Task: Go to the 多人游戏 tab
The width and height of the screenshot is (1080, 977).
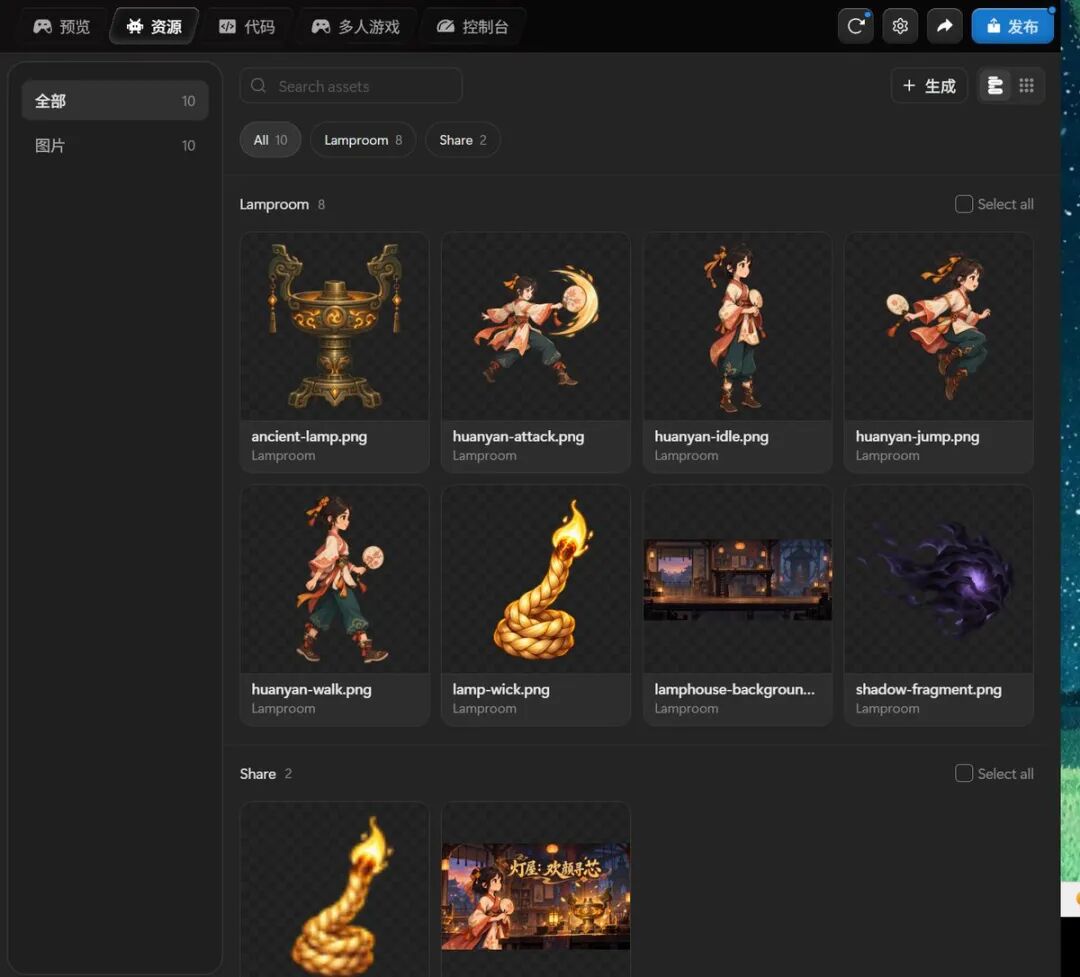Action: [355, 27]
